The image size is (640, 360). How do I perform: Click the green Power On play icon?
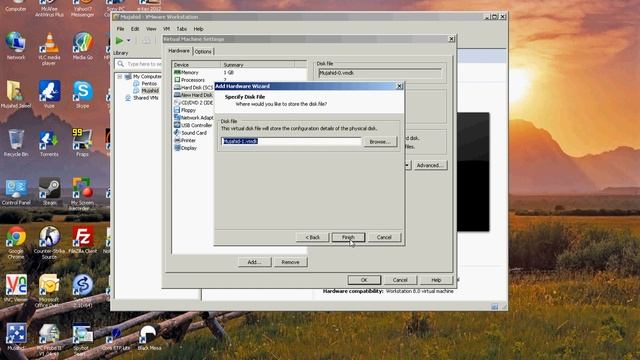119,40
